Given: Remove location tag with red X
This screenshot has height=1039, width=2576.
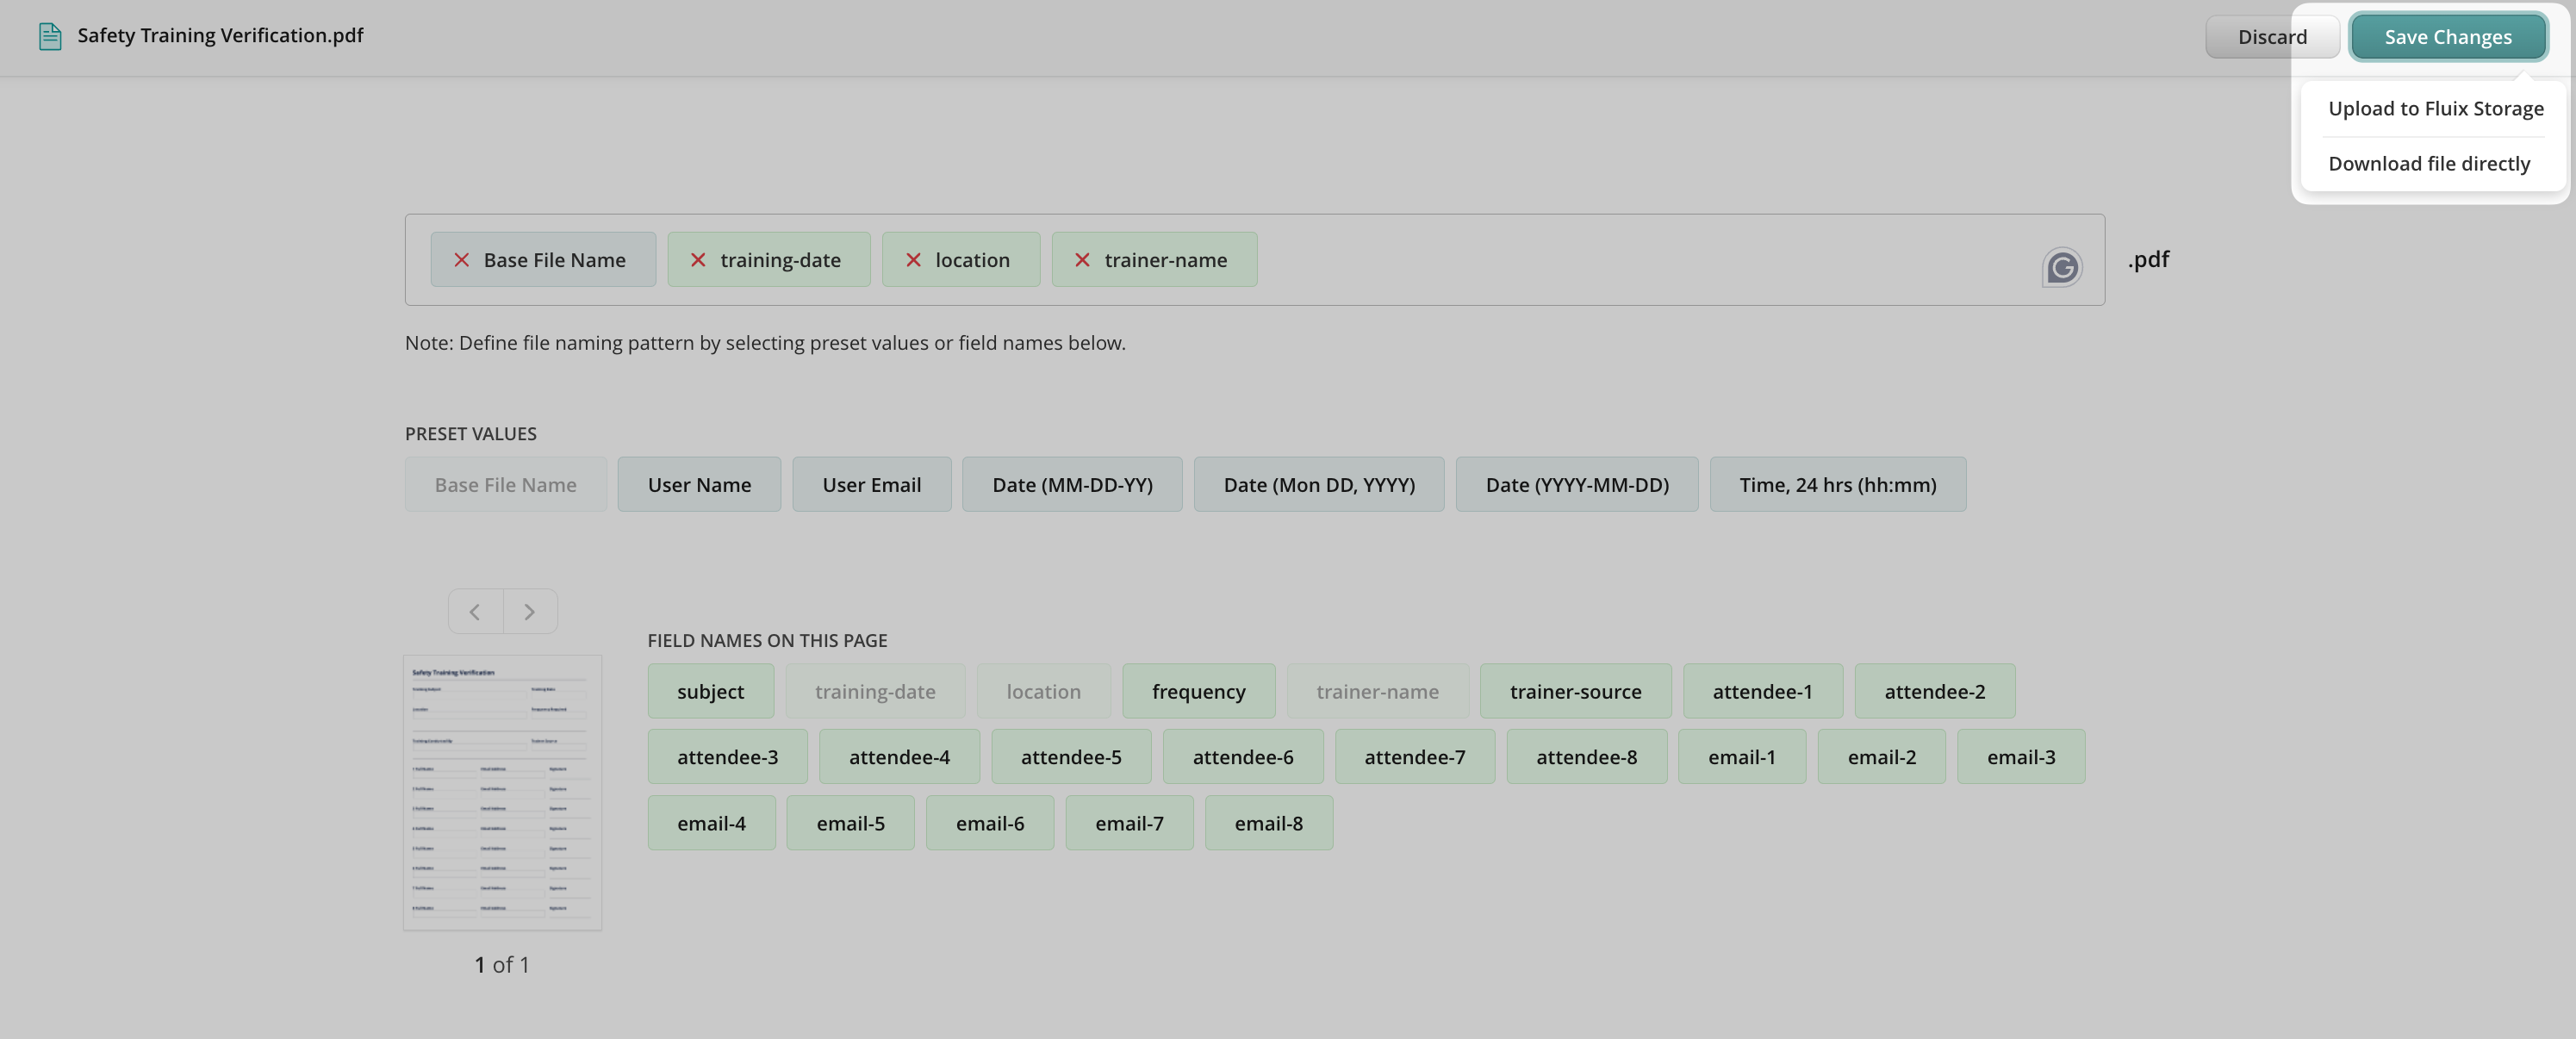Looking at the screenshot, I should click(x=913, y=260).
